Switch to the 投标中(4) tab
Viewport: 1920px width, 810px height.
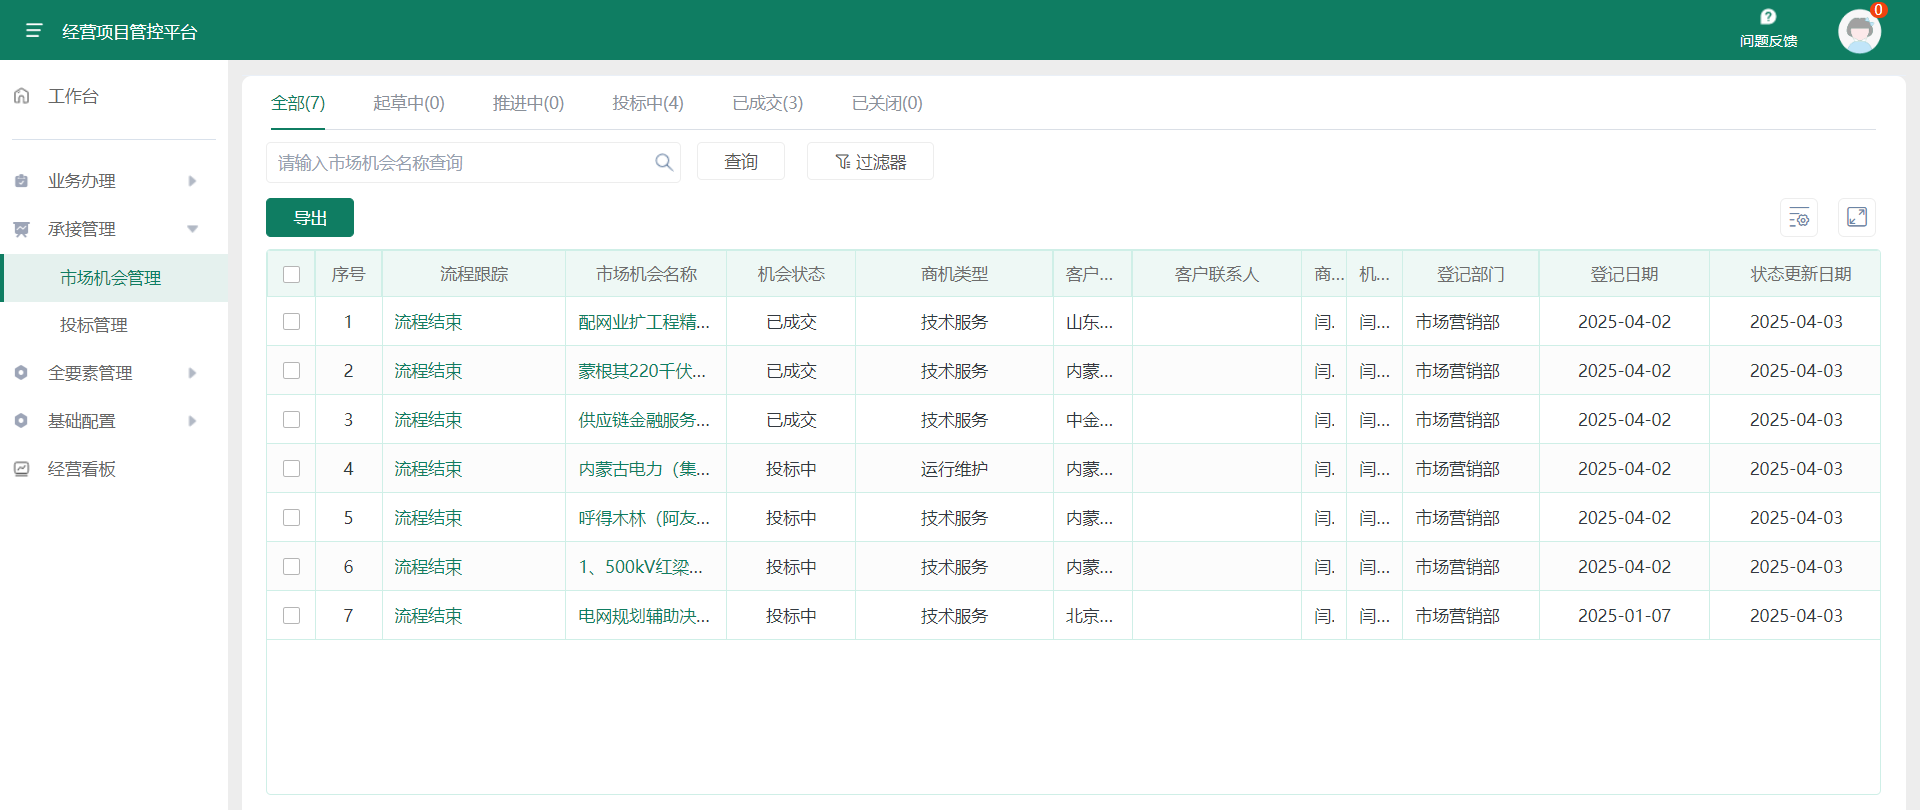[648, 103]
